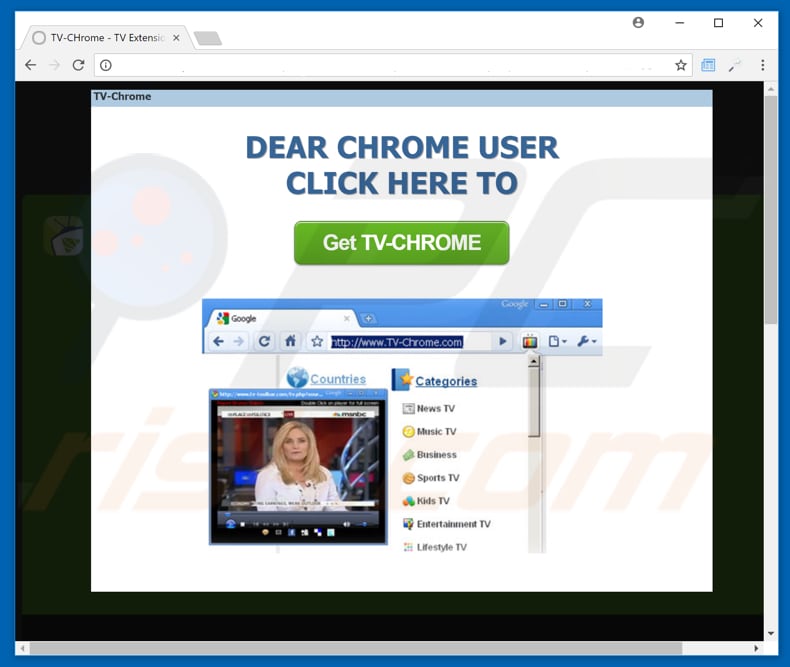Click the globe icon next to Countries
Screen dimensions: 790x667
[x=297, y=378]
